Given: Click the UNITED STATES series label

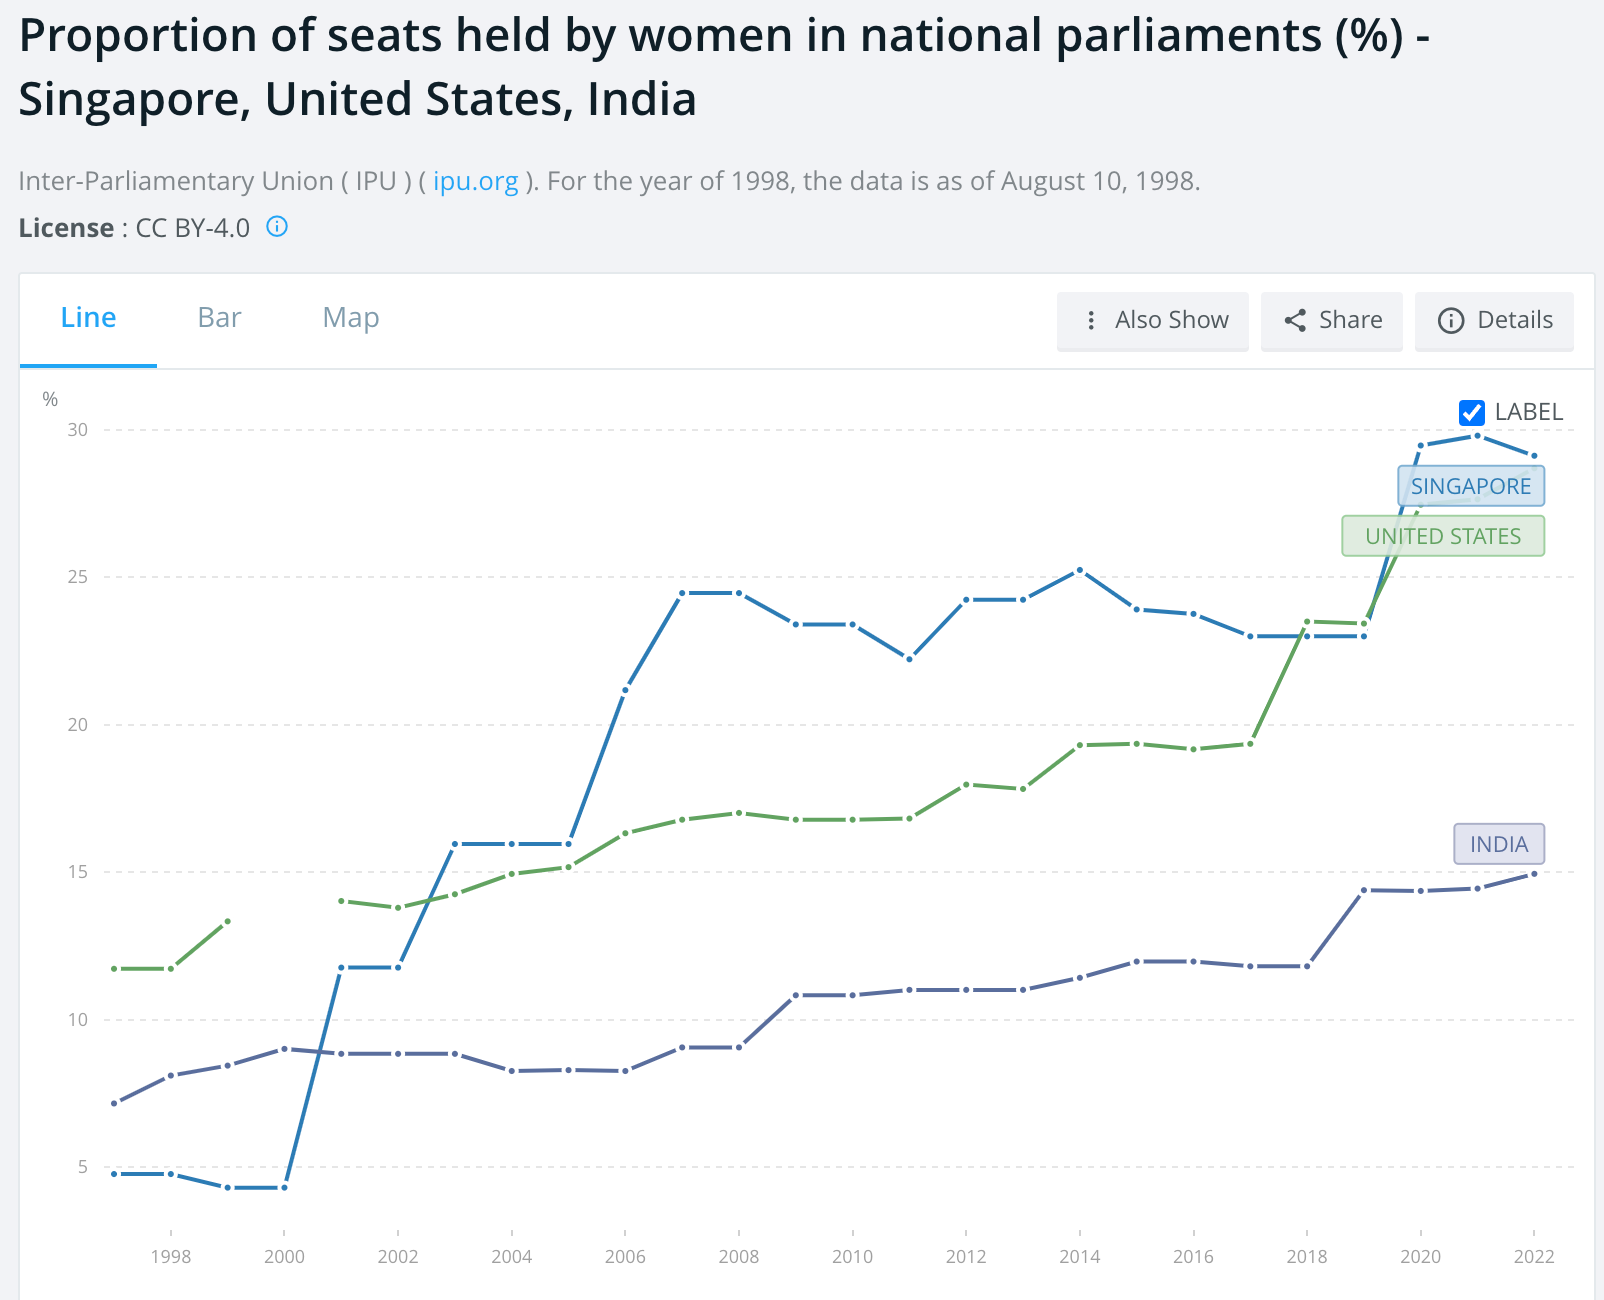Looking at the screenshot, I should point(1442,536).
